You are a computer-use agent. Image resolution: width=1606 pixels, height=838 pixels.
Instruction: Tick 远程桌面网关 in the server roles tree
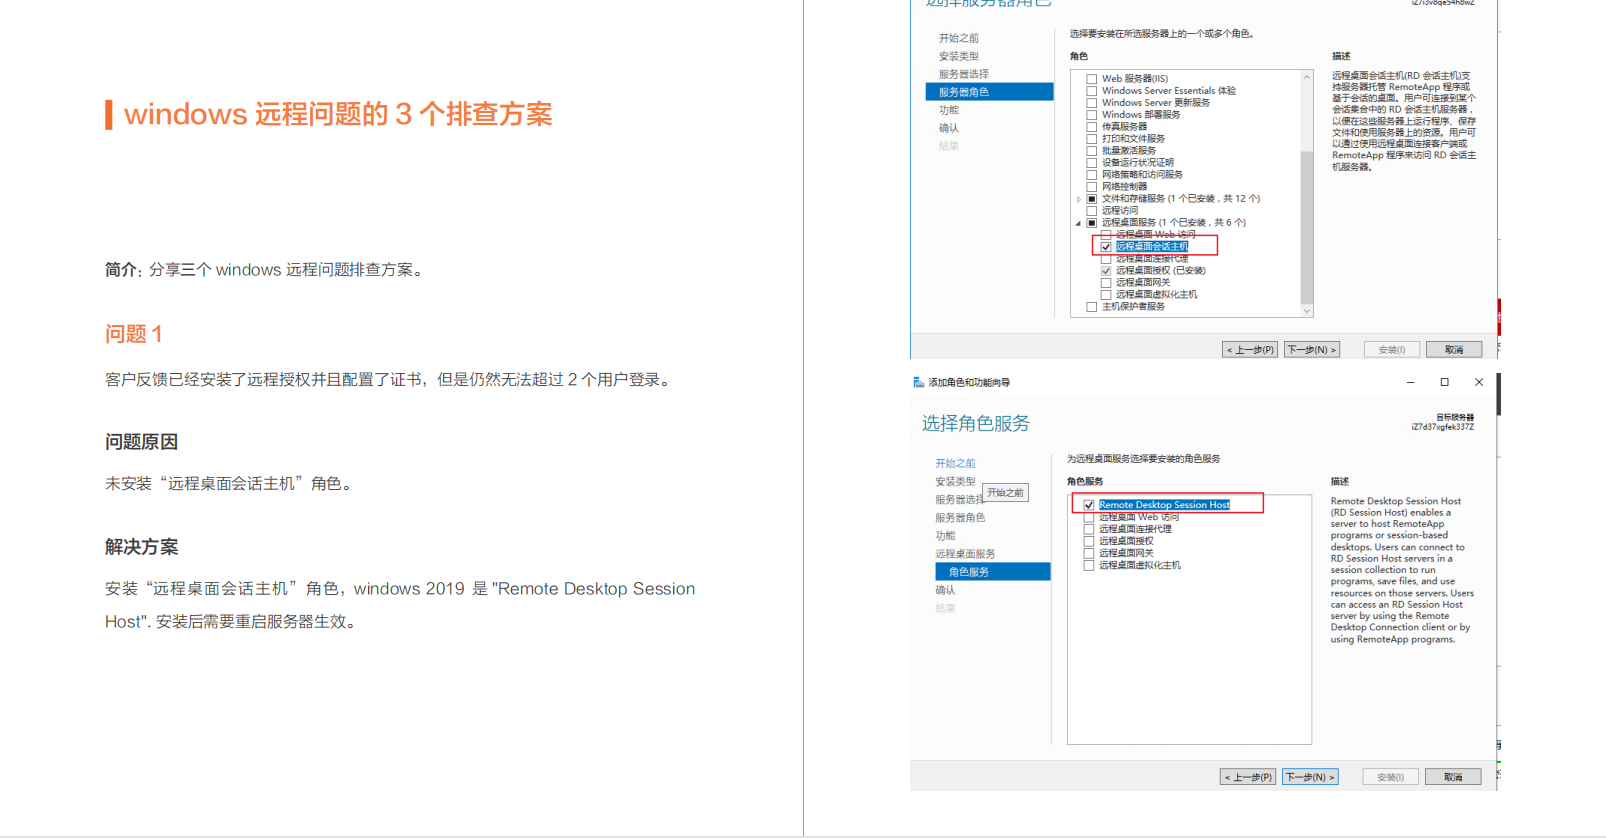(x=1106, y=283)
